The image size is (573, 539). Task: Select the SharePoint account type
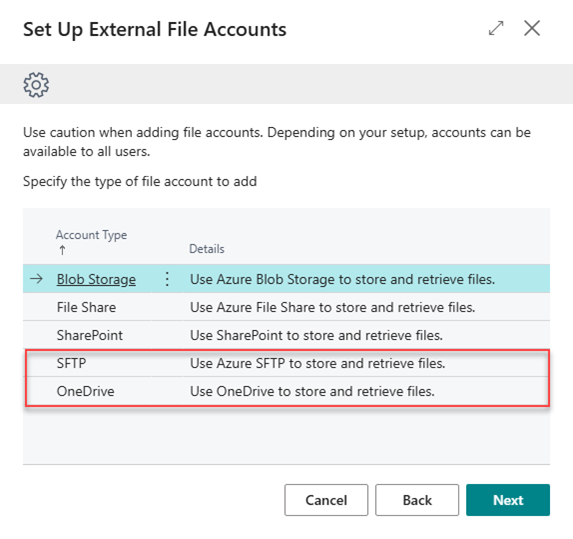[x=90, y=335]
